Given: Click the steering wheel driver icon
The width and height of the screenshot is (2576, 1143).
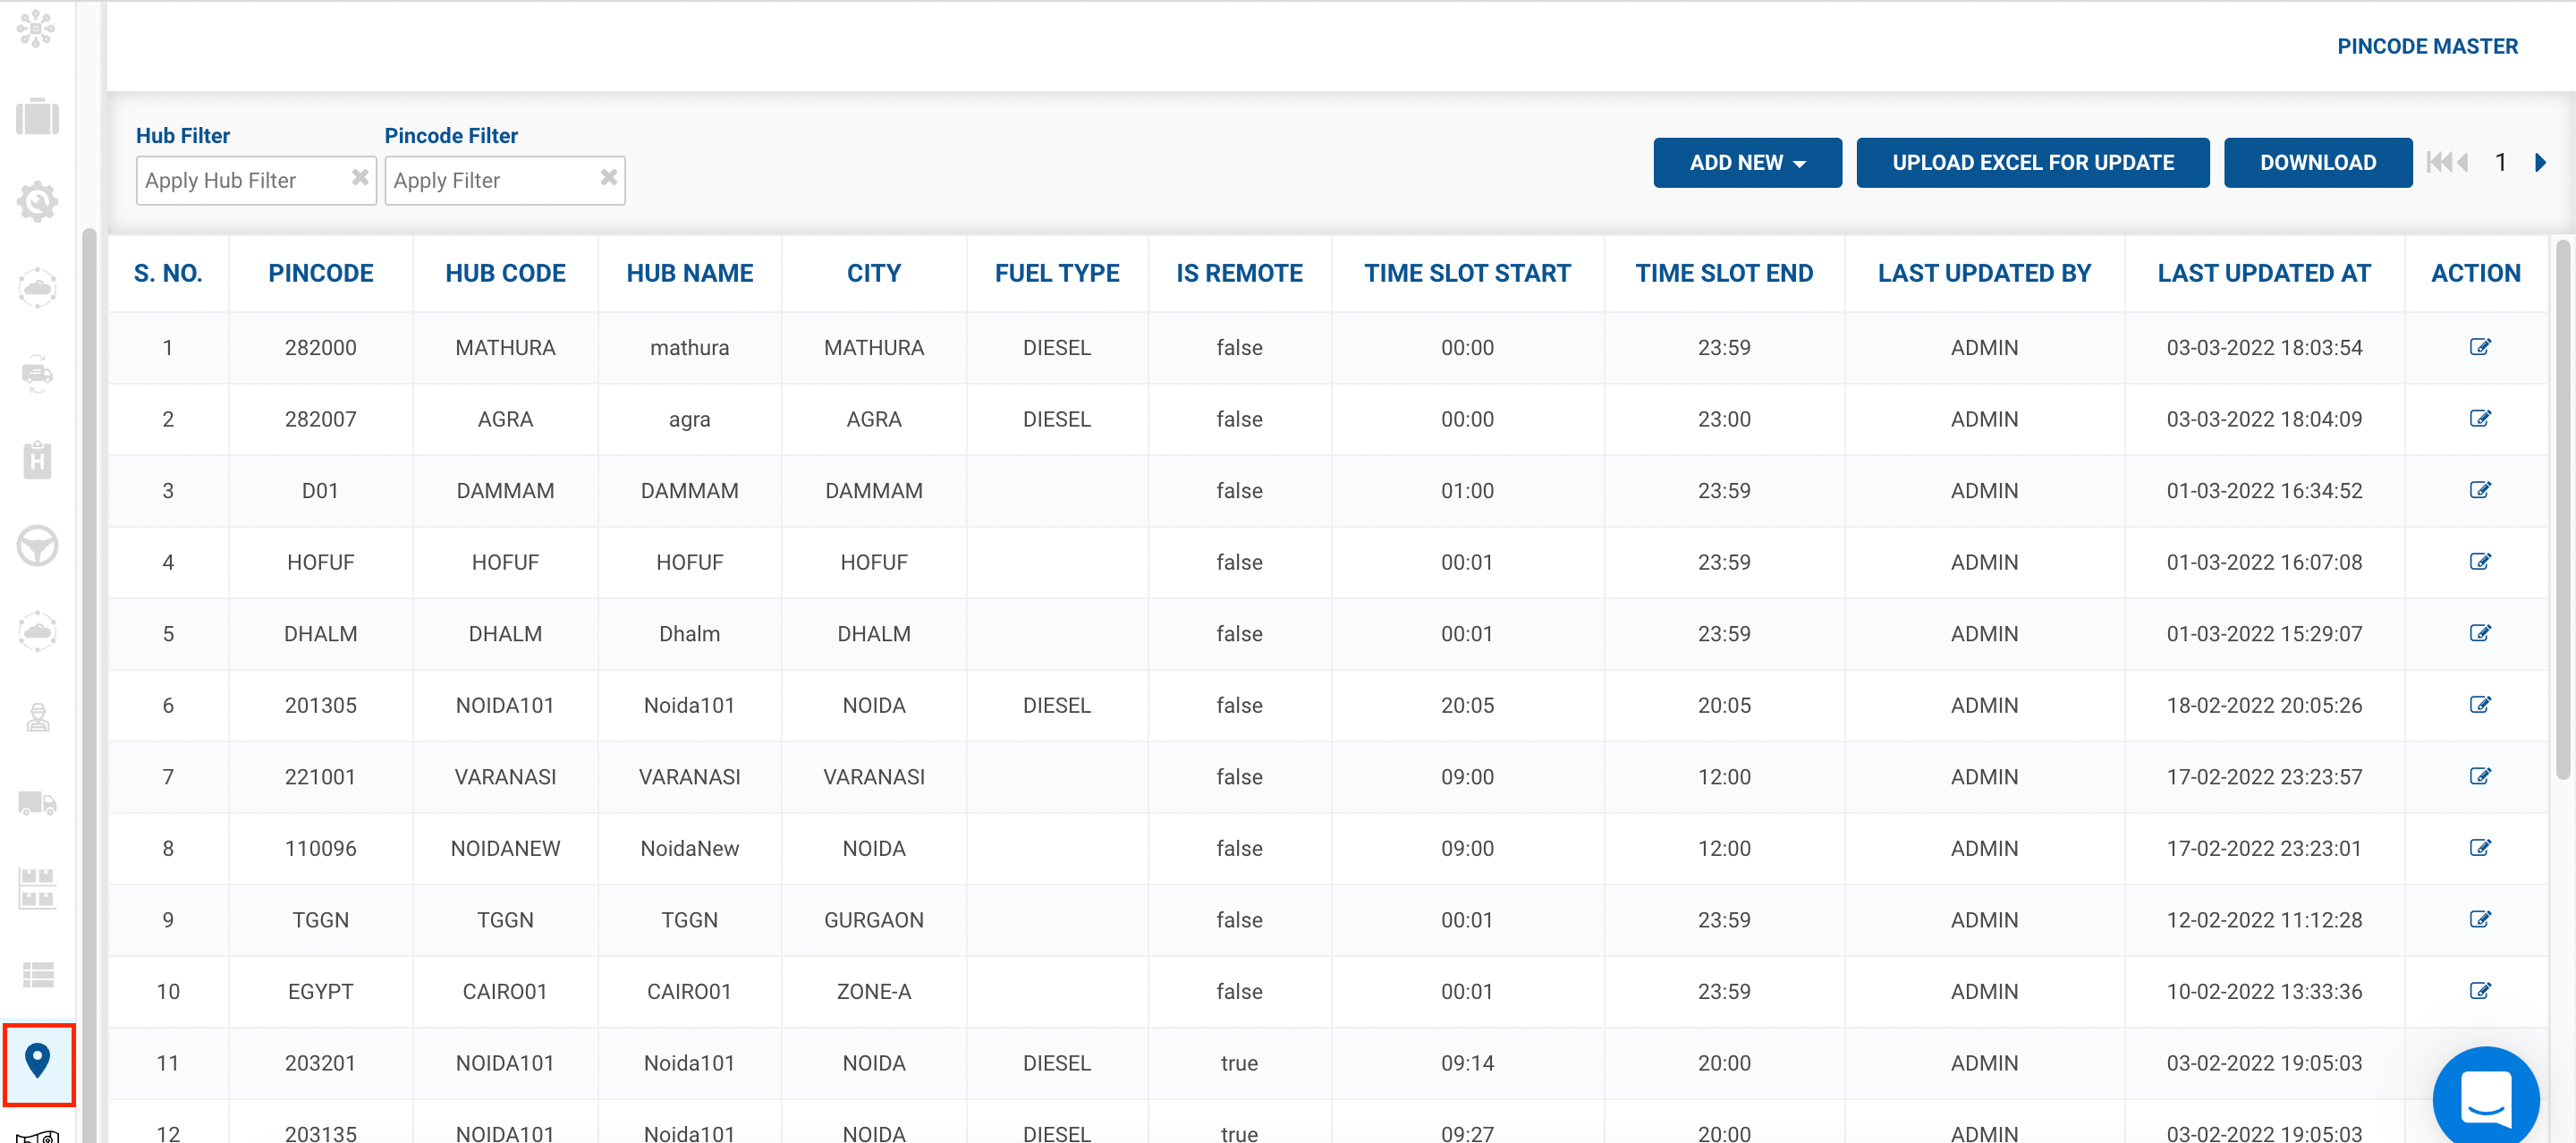Looking at the screenshot, I should [37, 546].
